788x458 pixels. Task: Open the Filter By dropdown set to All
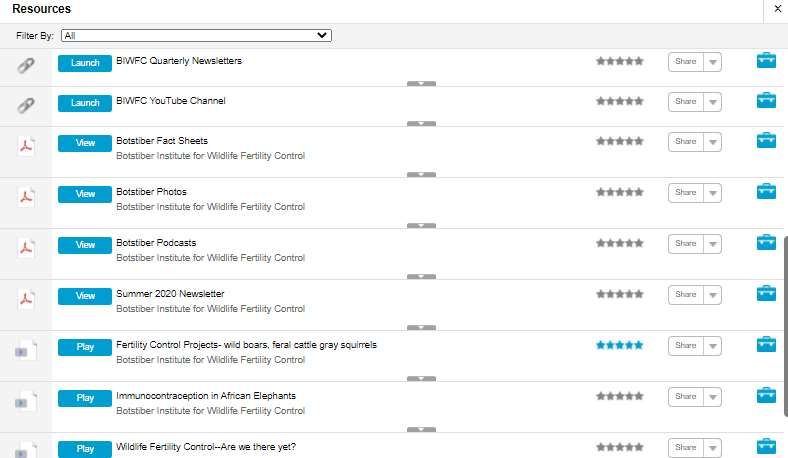click(x=196, y=35)
